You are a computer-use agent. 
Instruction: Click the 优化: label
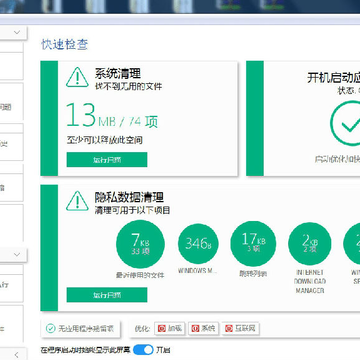[x=142, y=329]
